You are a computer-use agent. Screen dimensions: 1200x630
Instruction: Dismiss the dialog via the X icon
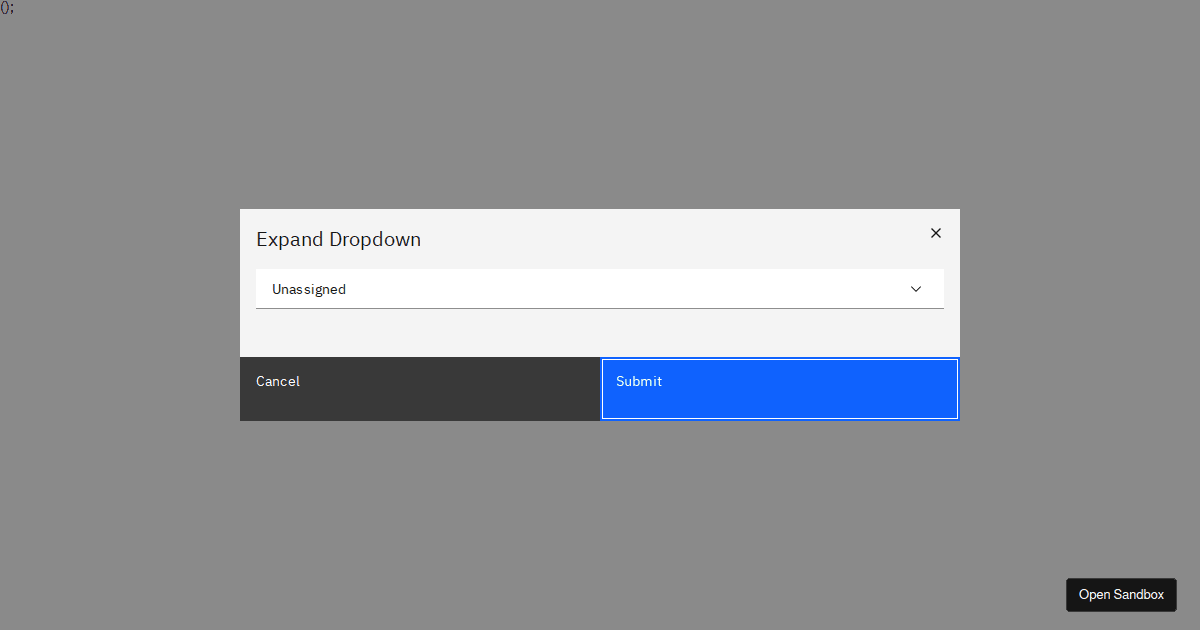pos(935,232)
